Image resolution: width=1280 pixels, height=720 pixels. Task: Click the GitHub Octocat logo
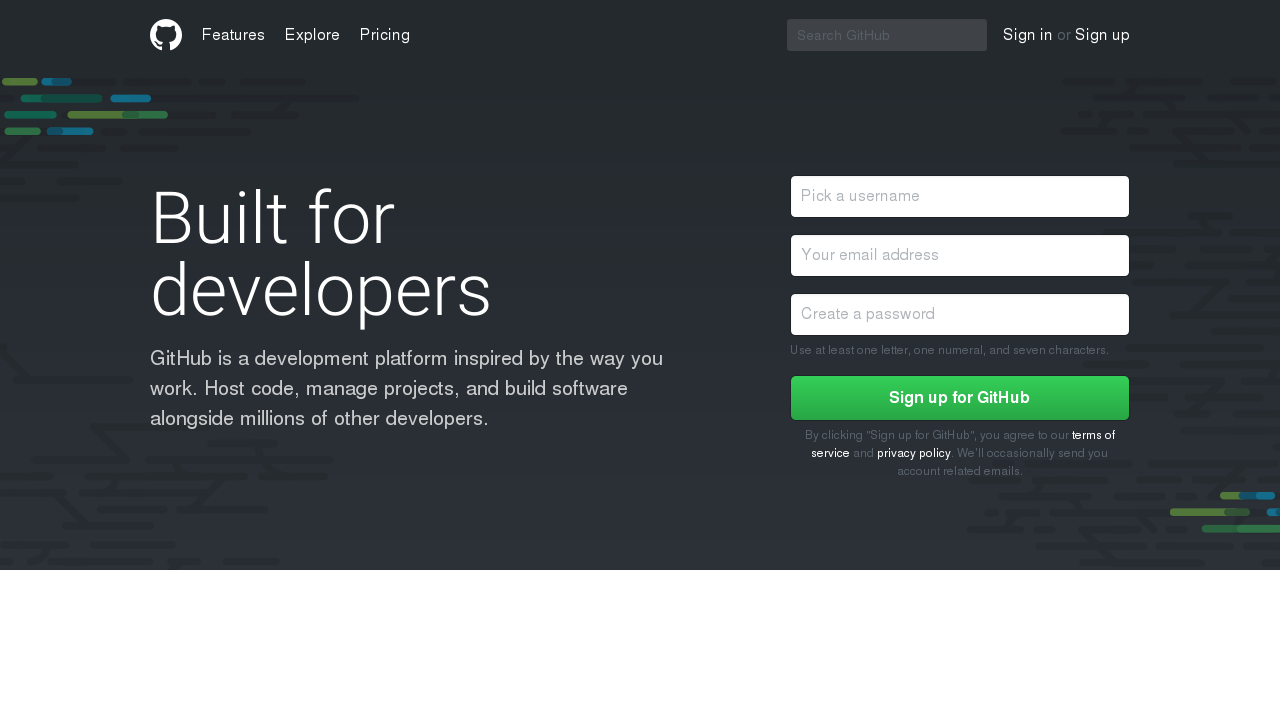tap(166, 35)
